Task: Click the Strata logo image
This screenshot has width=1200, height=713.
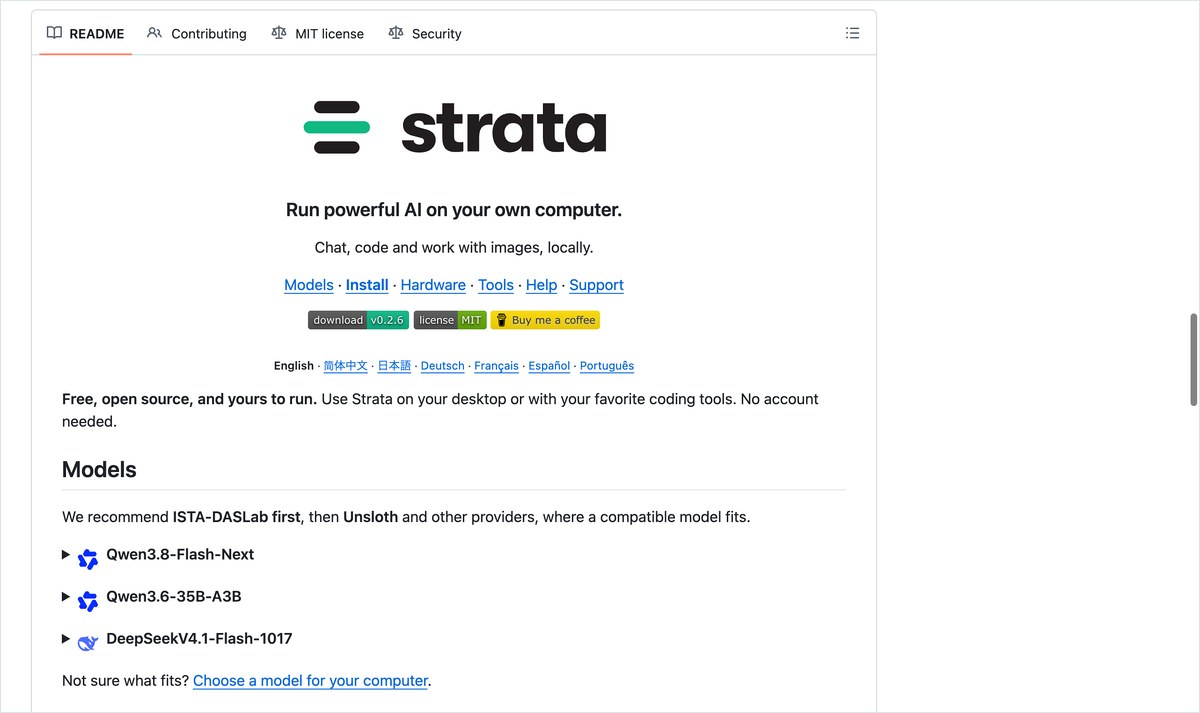Action: [x=454, y=128]
